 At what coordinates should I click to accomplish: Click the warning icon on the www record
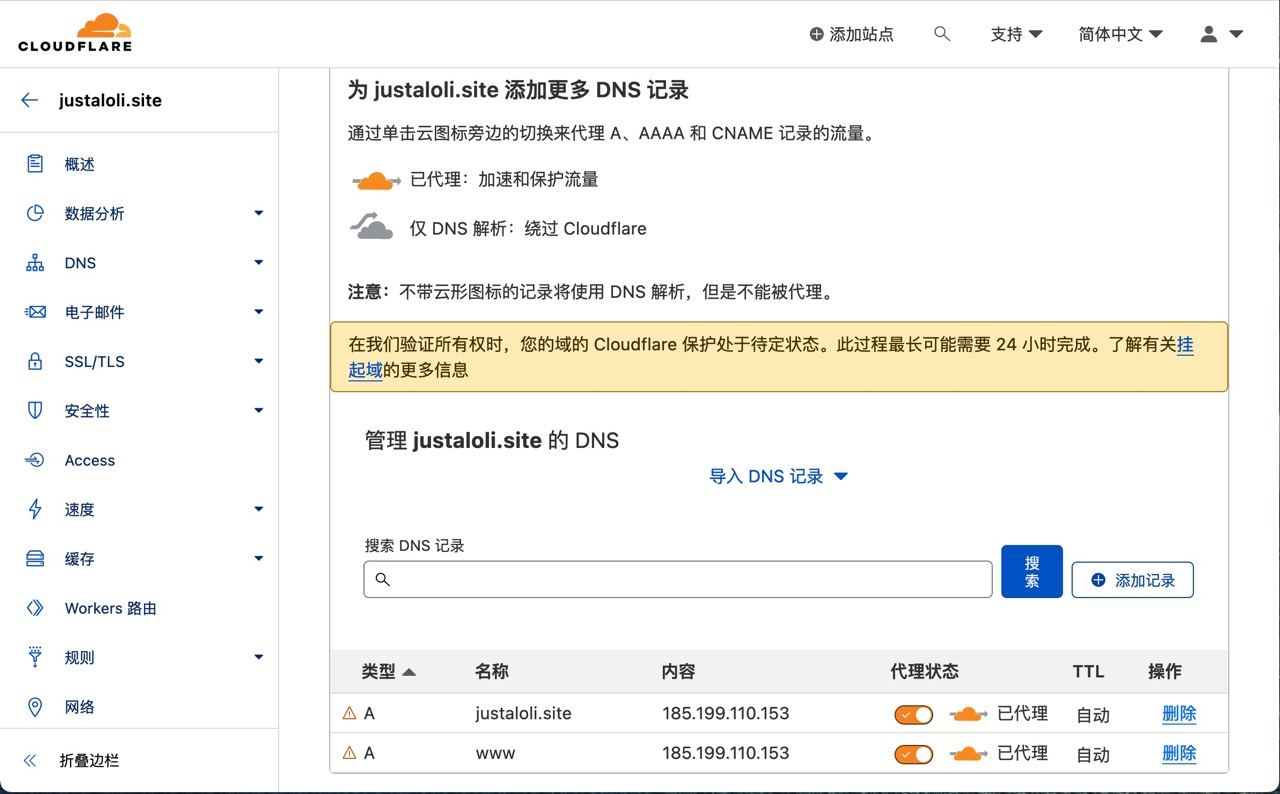349,753
